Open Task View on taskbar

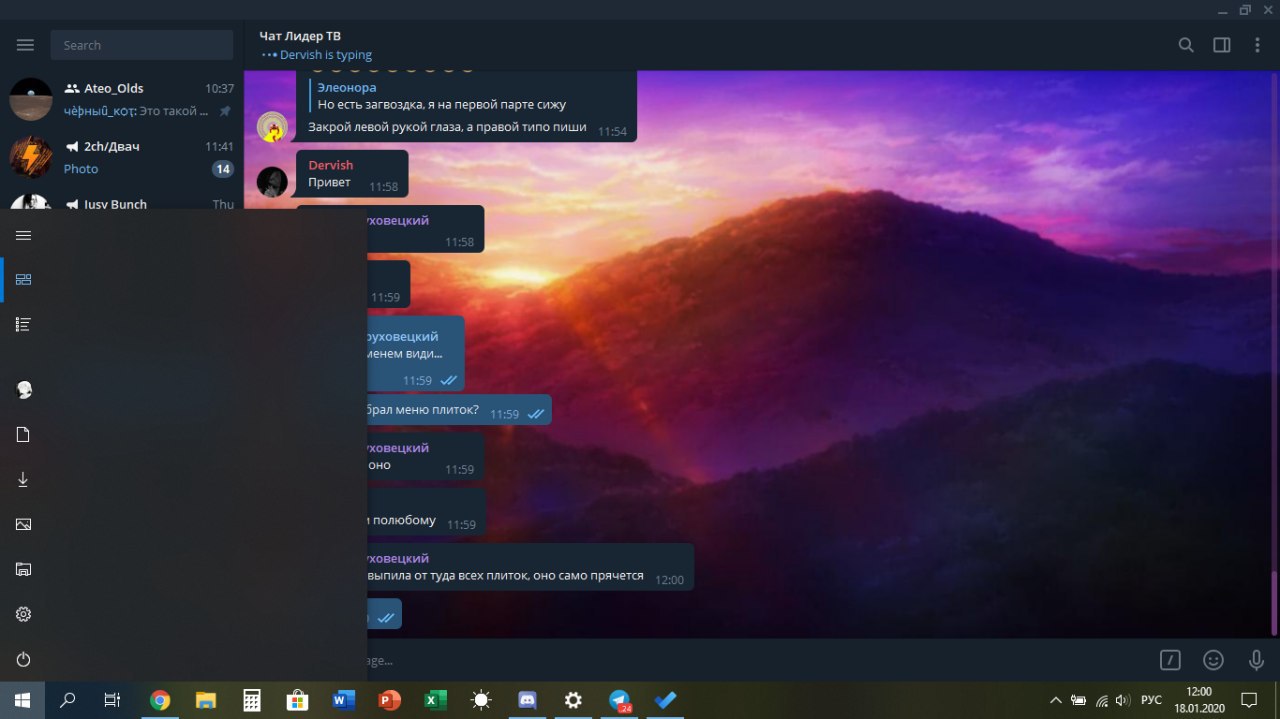(x=113, y=700)
